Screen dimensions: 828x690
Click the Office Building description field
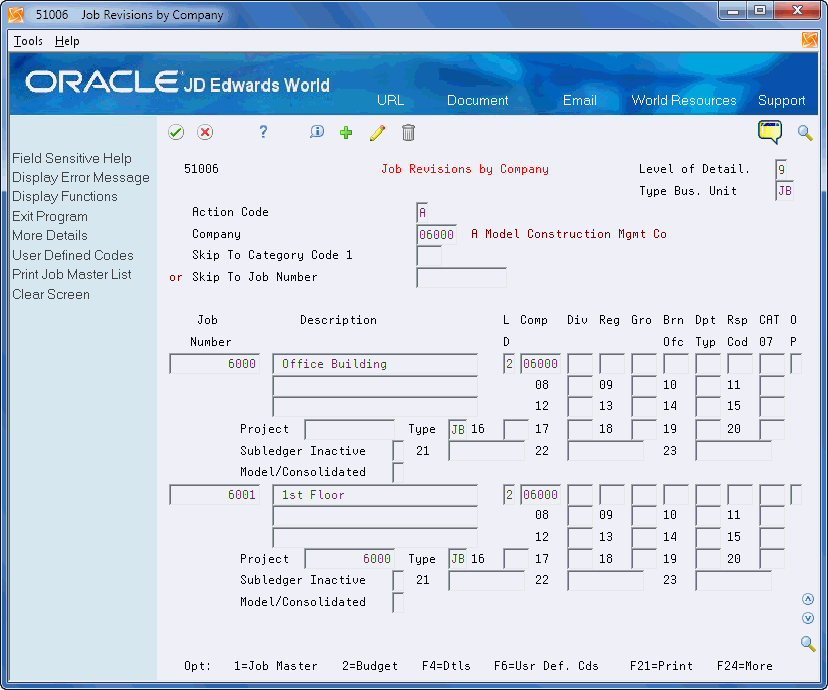(x=375, y=364)
